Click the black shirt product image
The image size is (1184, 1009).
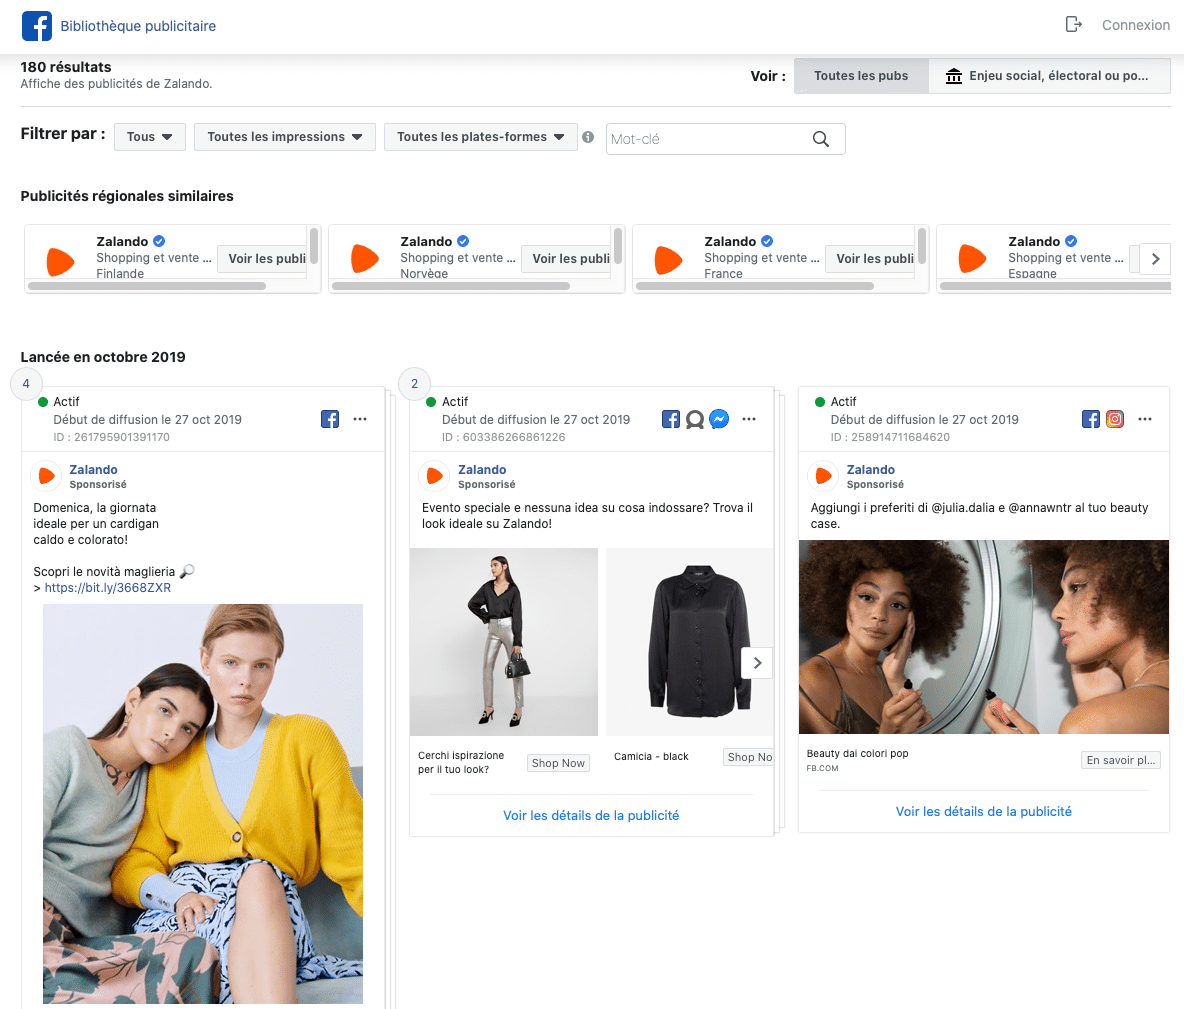[689, 642]
